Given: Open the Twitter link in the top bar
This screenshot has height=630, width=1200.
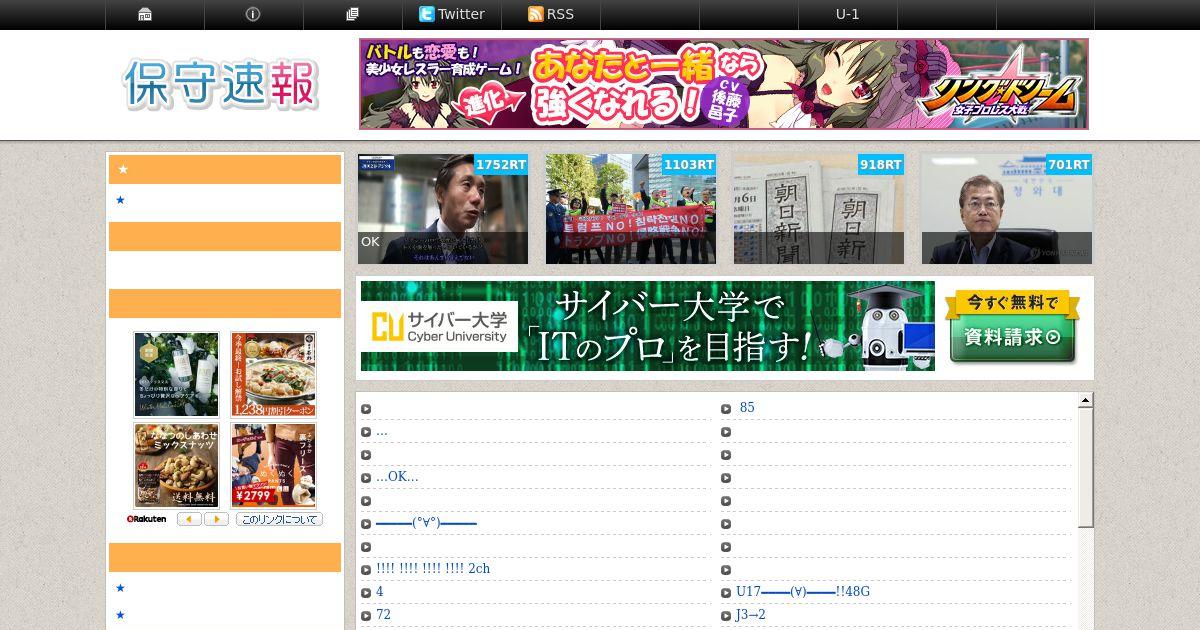Looking at the screenshot, I should pos(451,14).
